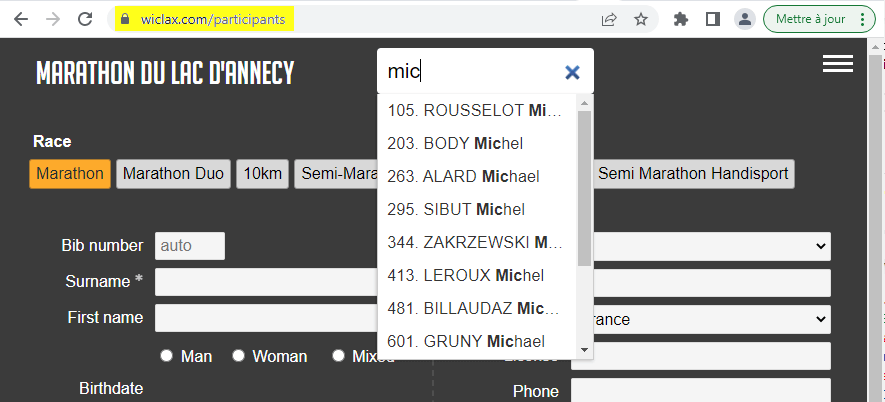Reload the page

tap(86, 19)
